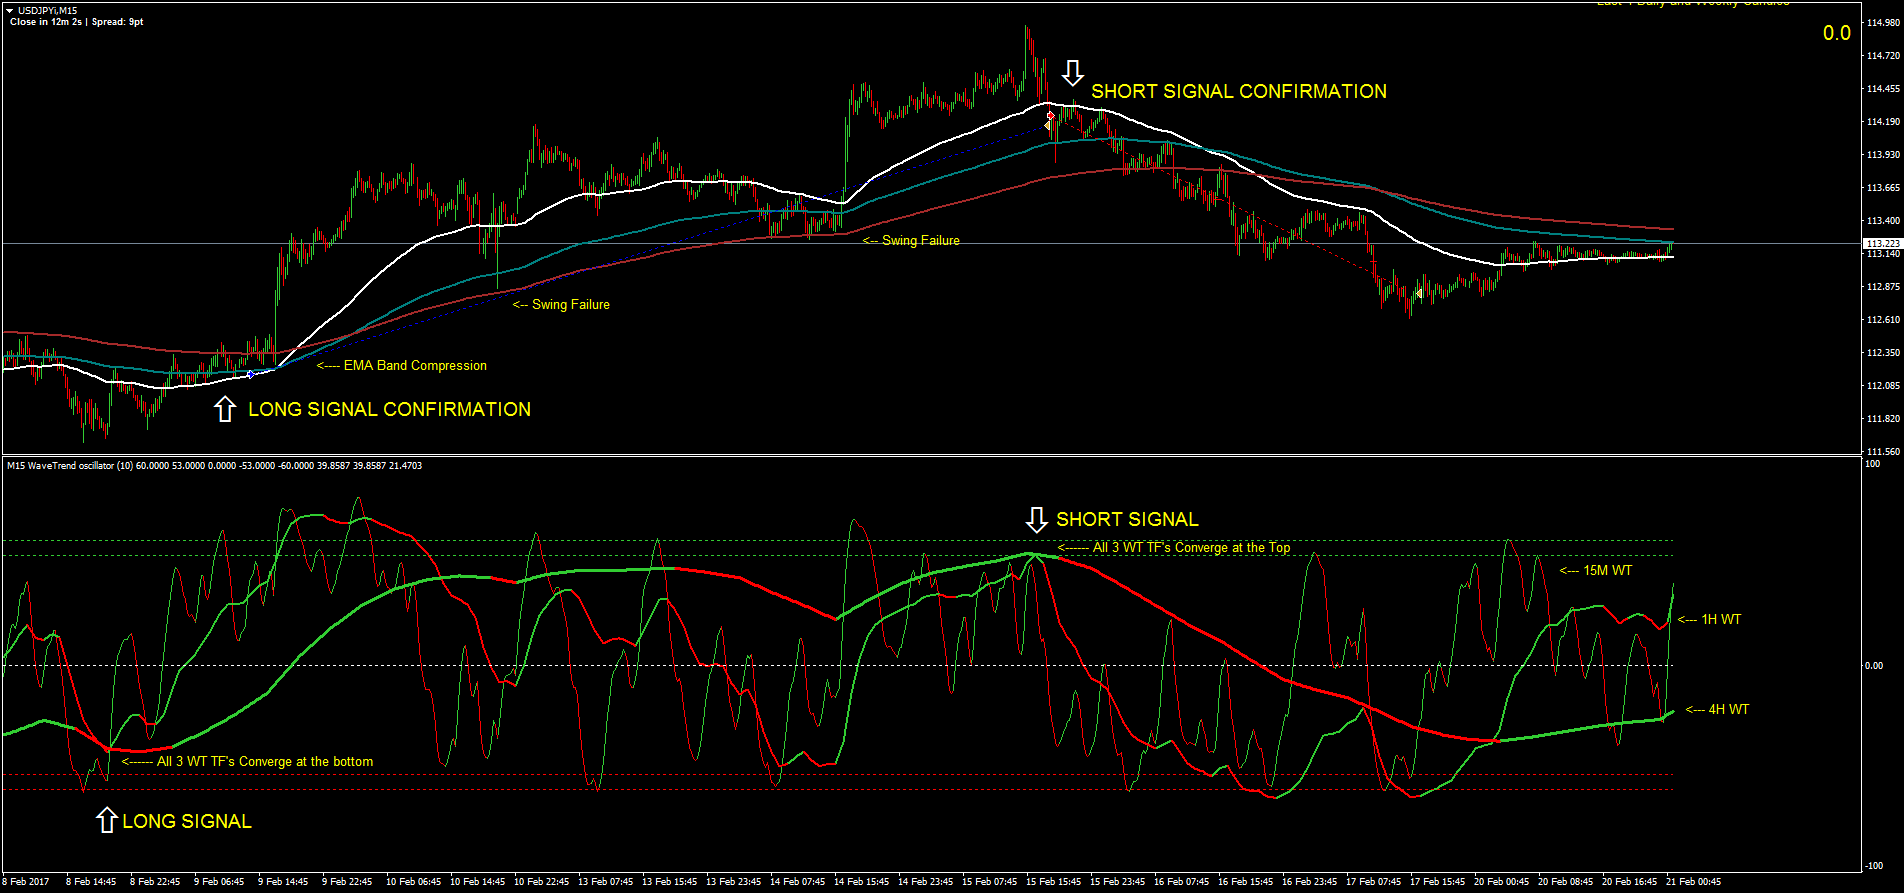Select the down arrow beside the SHORT SIGNAL label
The image size is (1904, 893).
tap(1037, 519)
